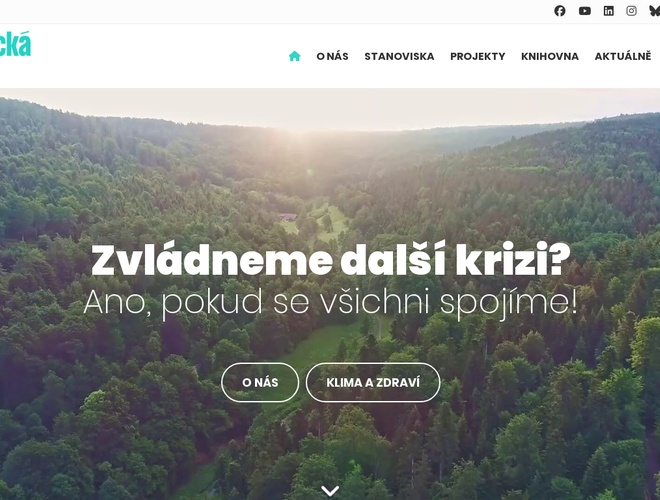Go to the home page via house icon

point(295,56)
